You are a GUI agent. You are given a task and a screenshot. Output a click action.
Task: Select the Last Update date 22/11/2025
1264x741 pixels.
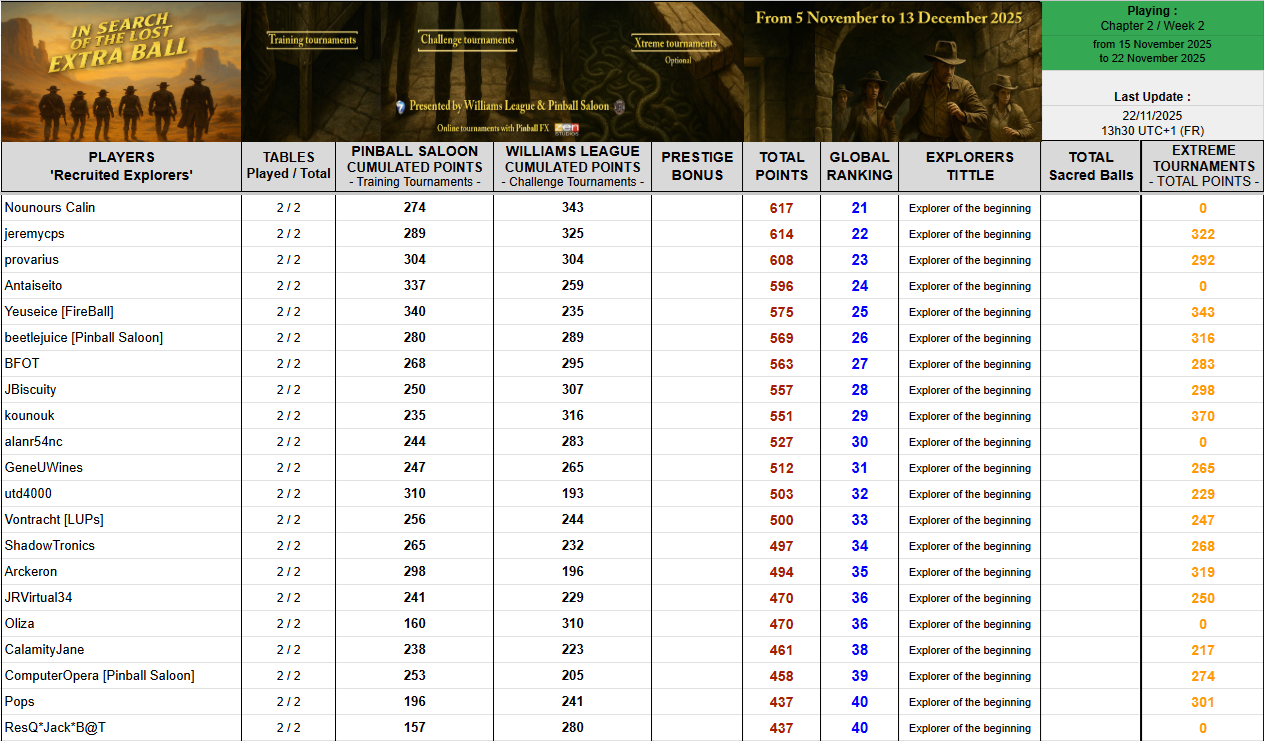coord(1152,116)
